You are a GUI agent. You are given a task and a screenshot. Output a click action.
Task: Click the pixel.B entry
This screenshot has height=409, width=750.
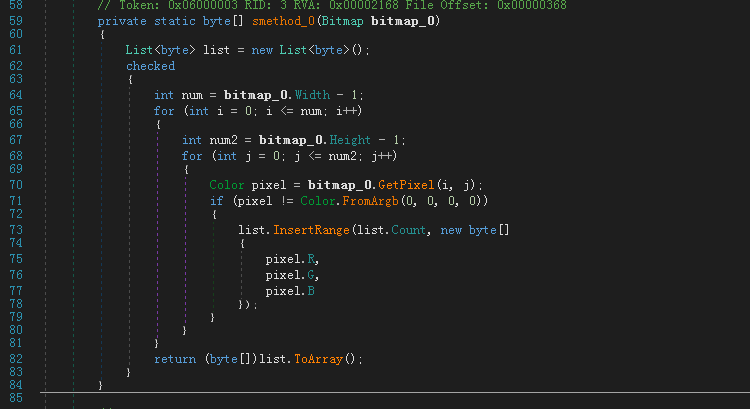(290, 291)
